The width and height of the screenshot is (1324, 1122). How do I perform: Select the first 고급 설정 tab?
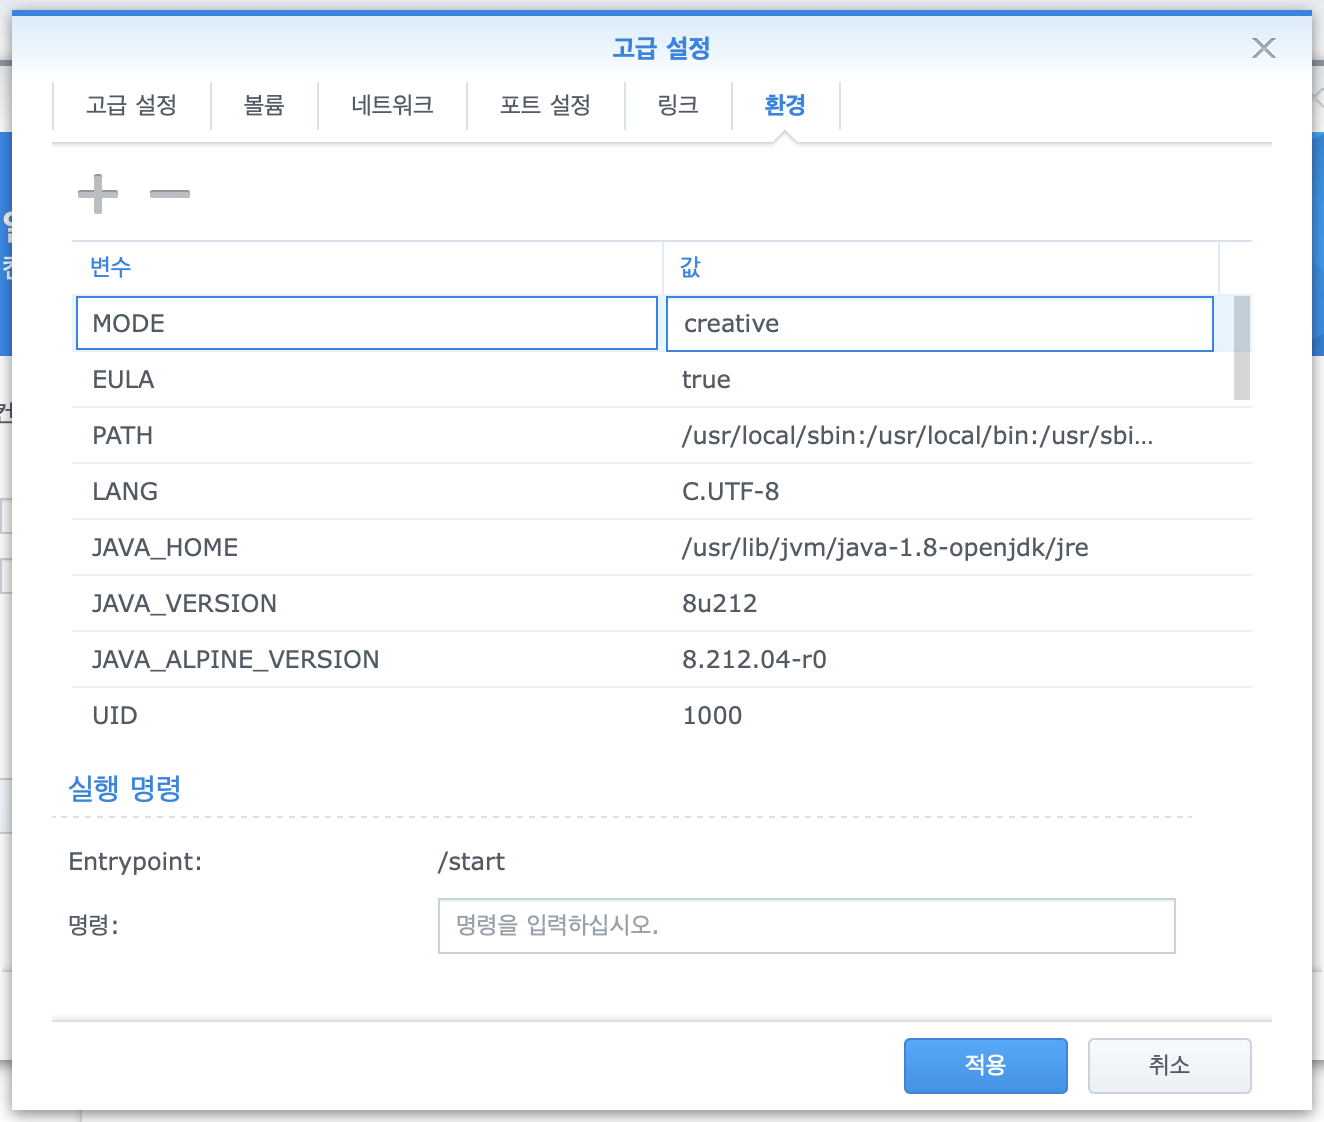[x=131, y=105]
